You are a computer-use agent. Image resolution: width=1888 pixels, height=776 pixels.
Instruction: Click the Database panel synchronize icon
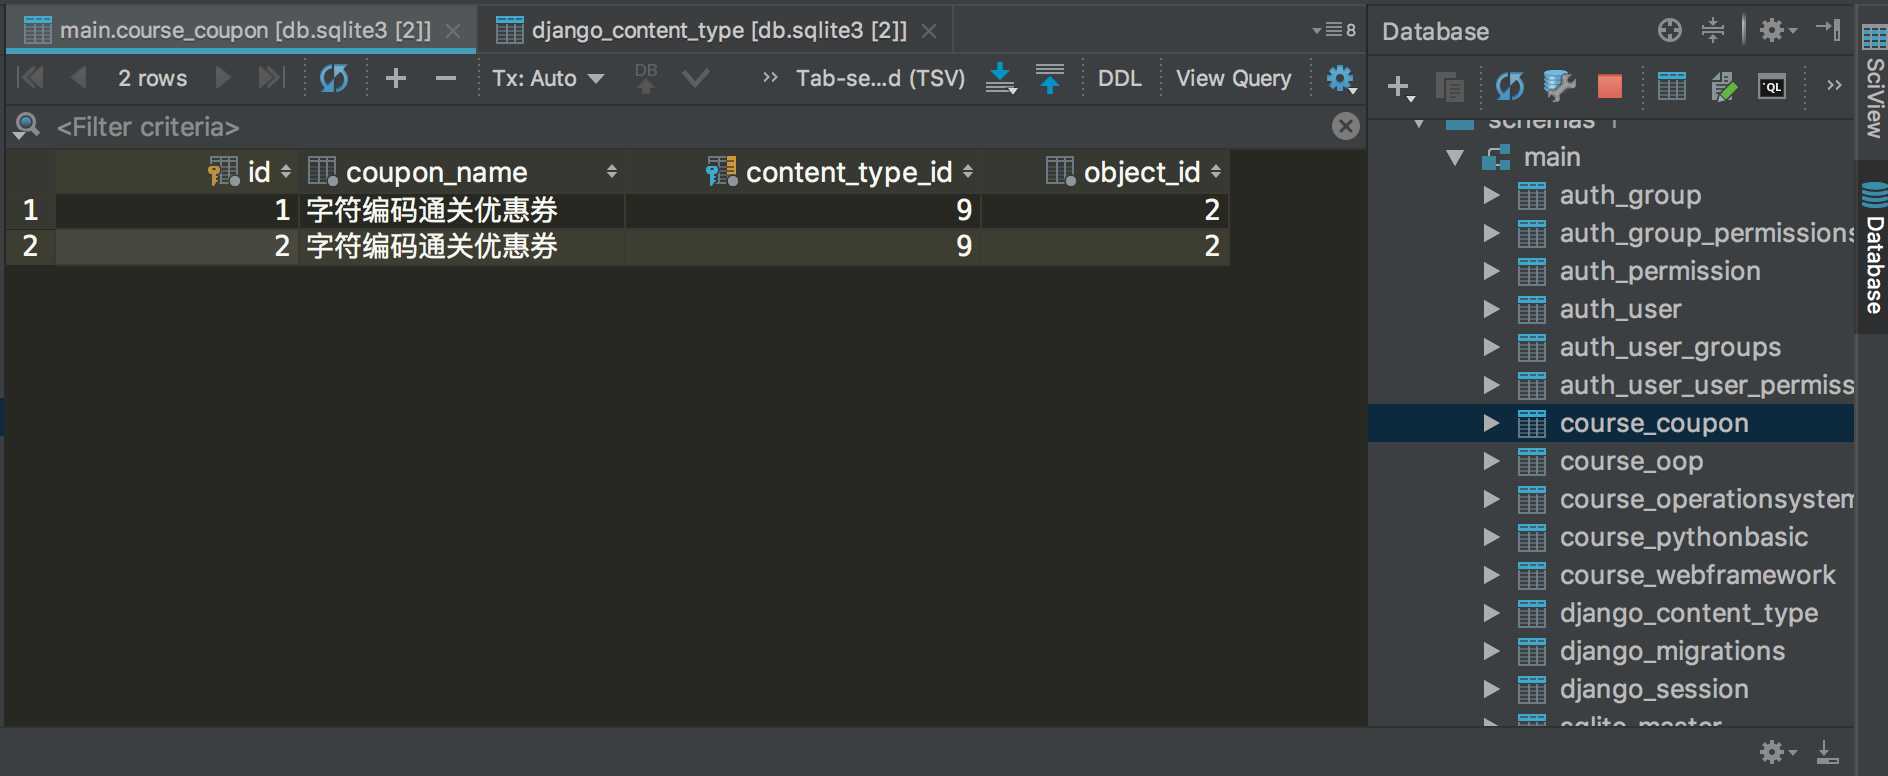(1509, 87)
